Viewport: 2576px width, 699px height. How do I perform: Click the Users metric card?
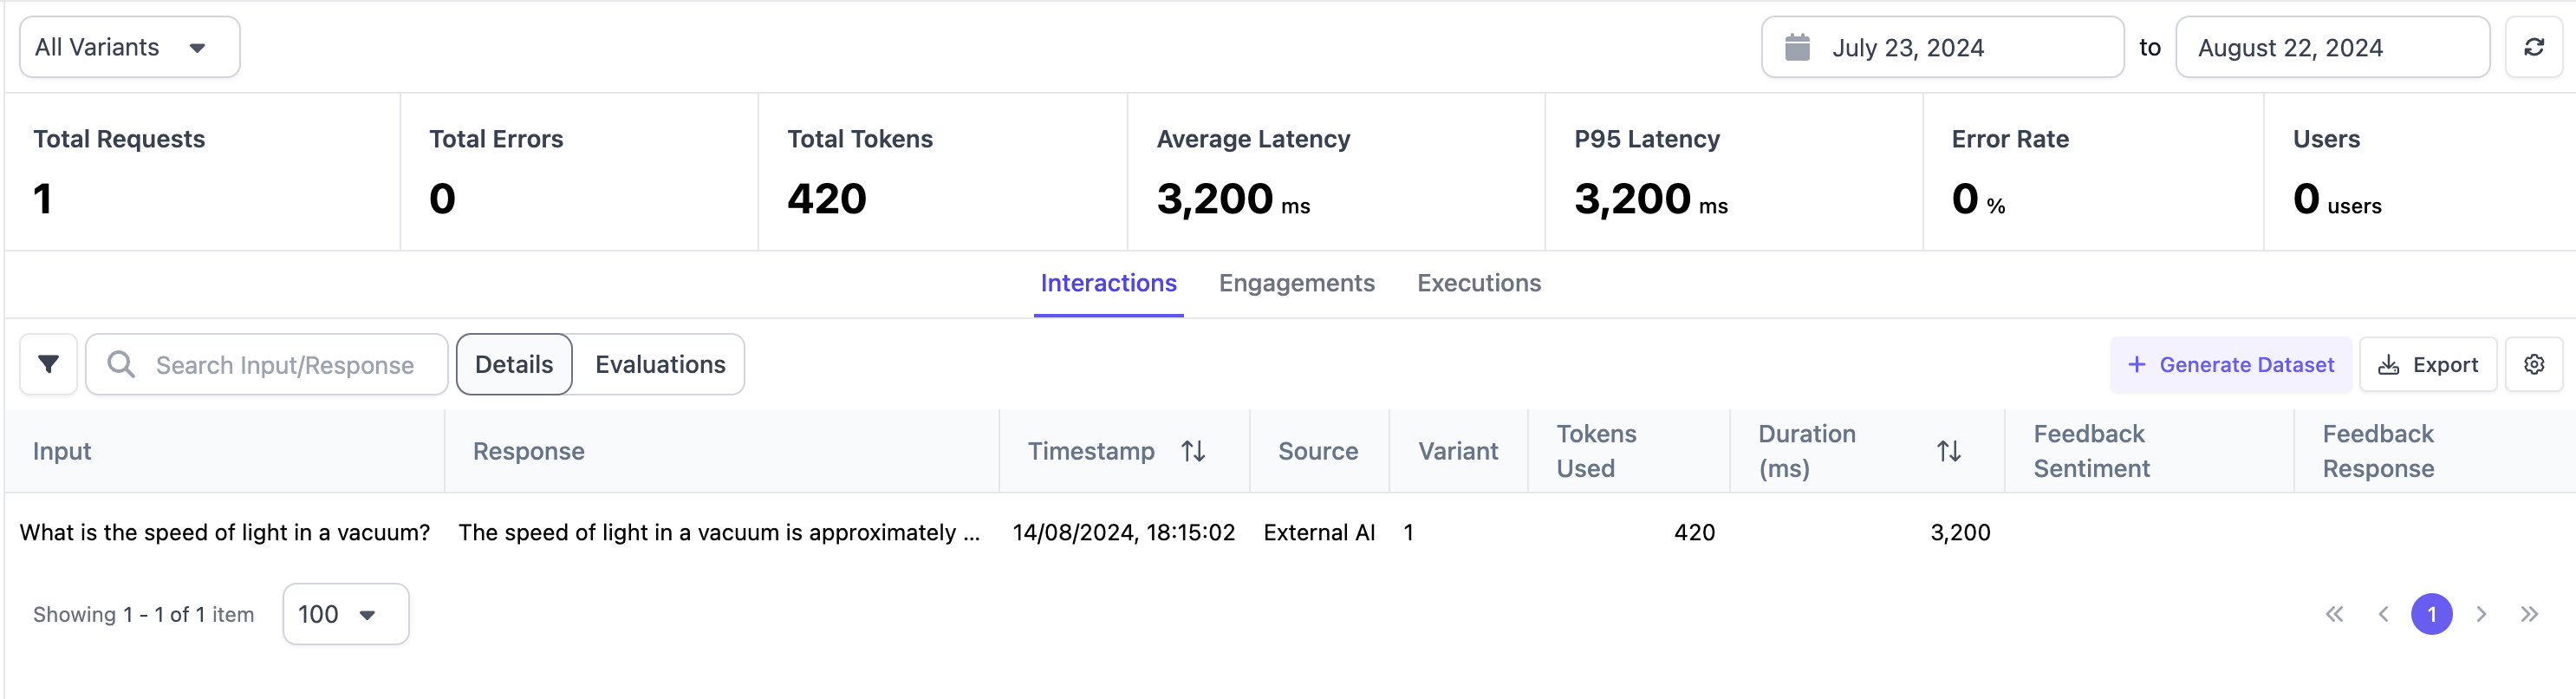coord(2419,172)
